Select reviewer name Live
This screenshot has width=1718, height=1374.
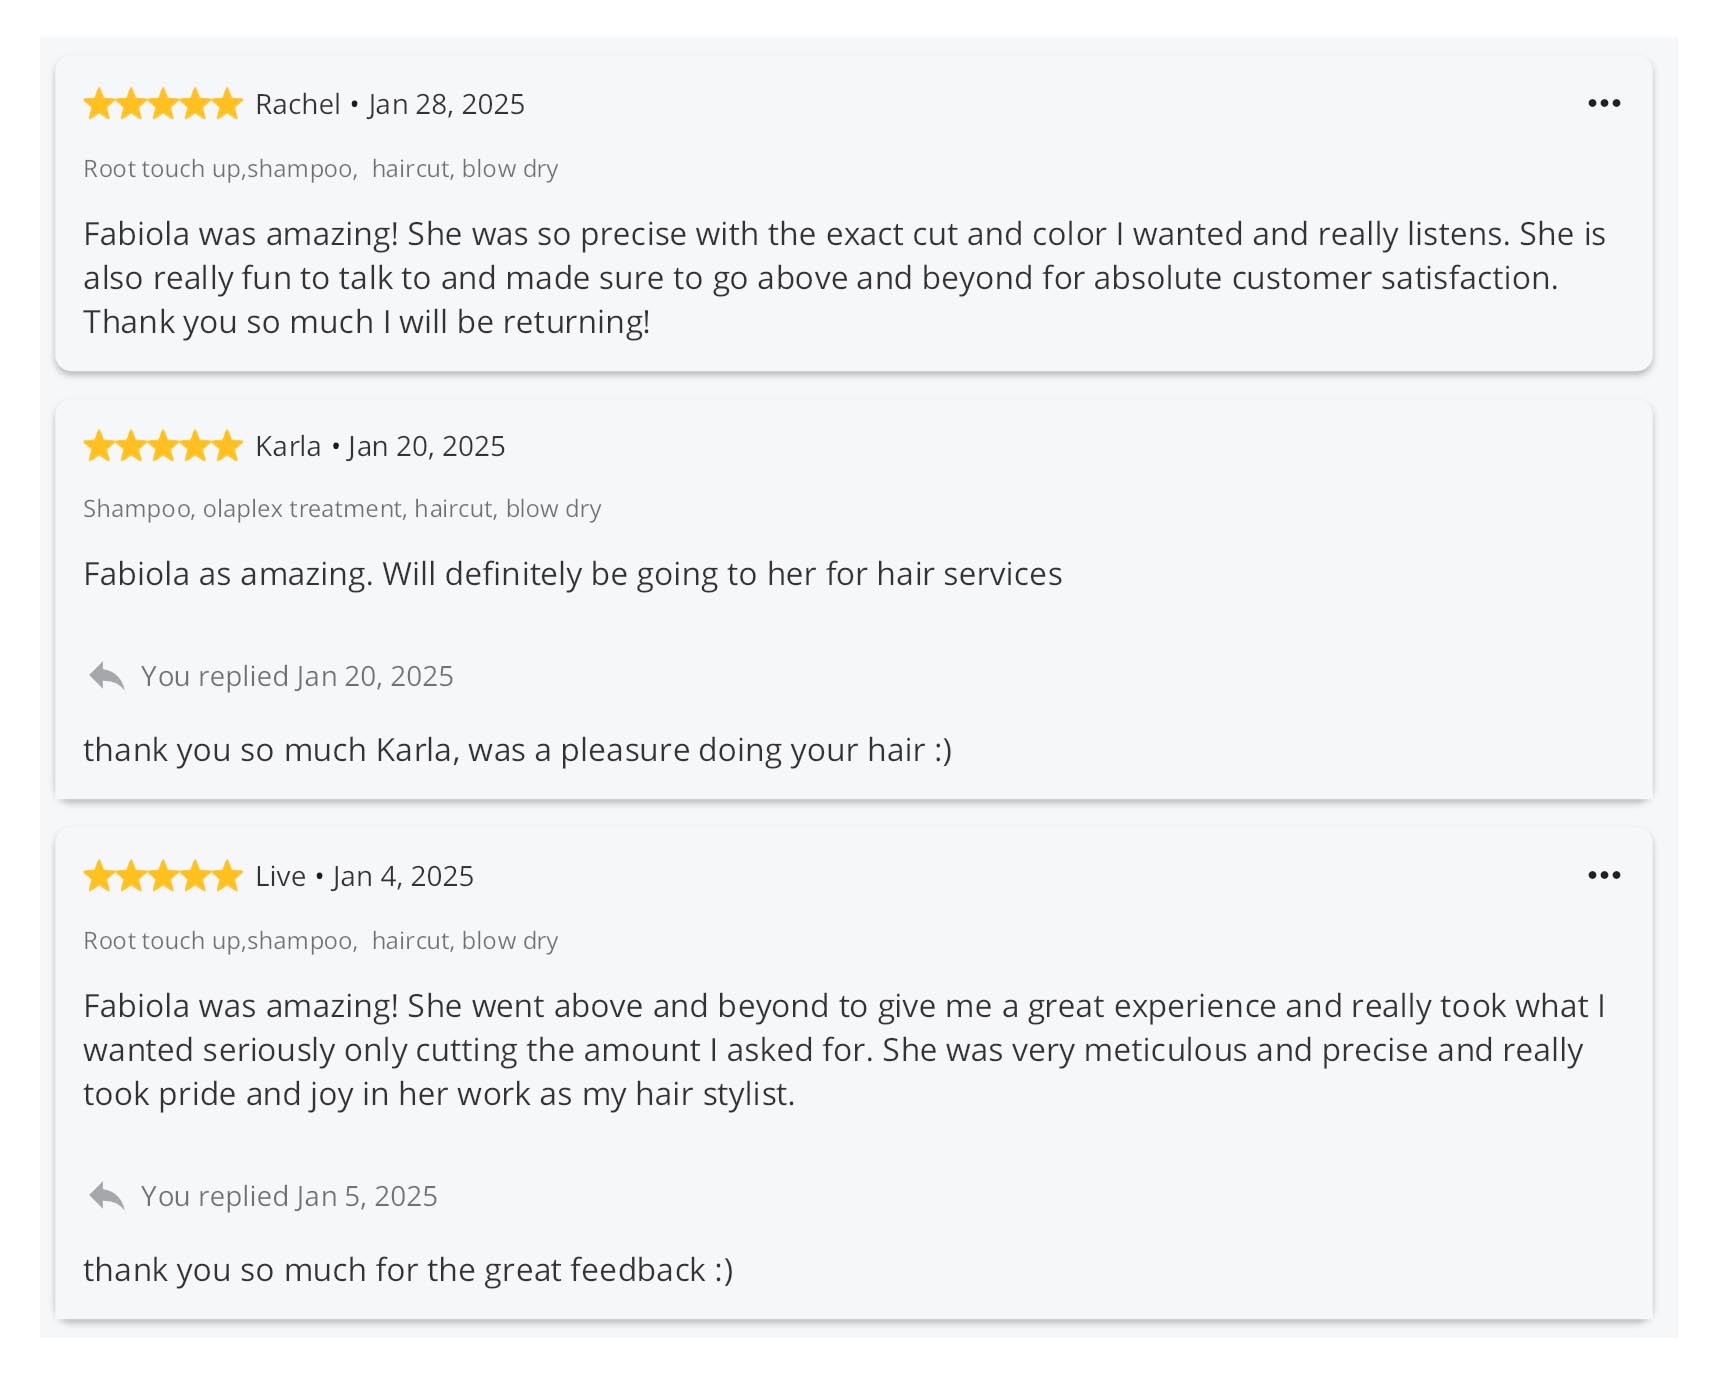pyautogui.click(x=280, y=877)
